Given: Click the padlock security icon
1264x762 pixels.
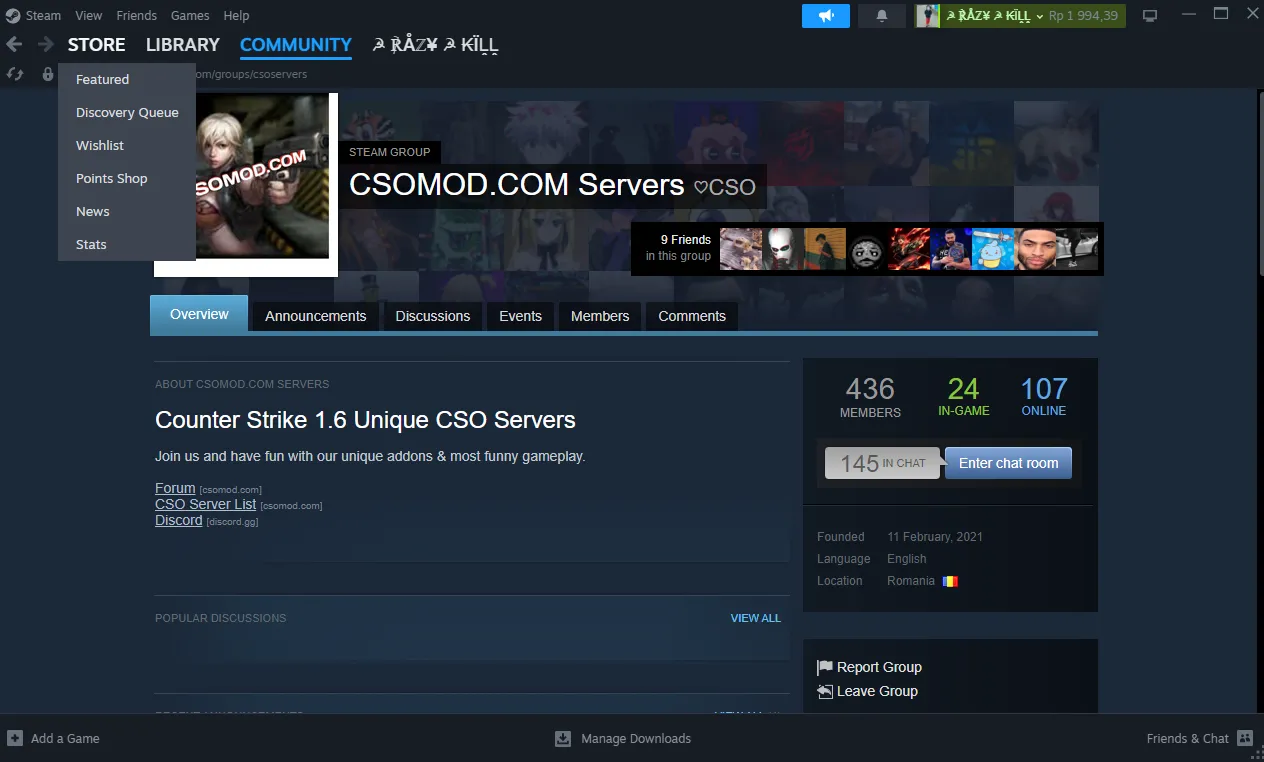Looking at the screenshot, I should [47, 74].
